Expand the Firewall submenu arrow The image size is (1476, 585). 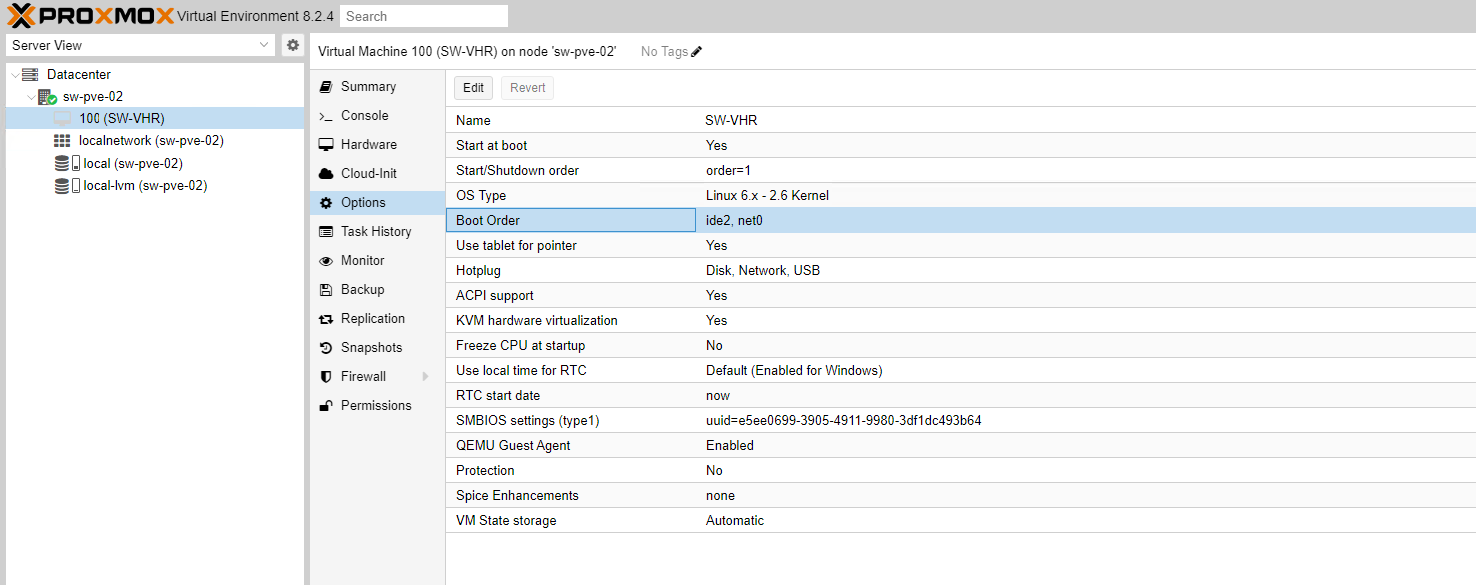[425, 377]
